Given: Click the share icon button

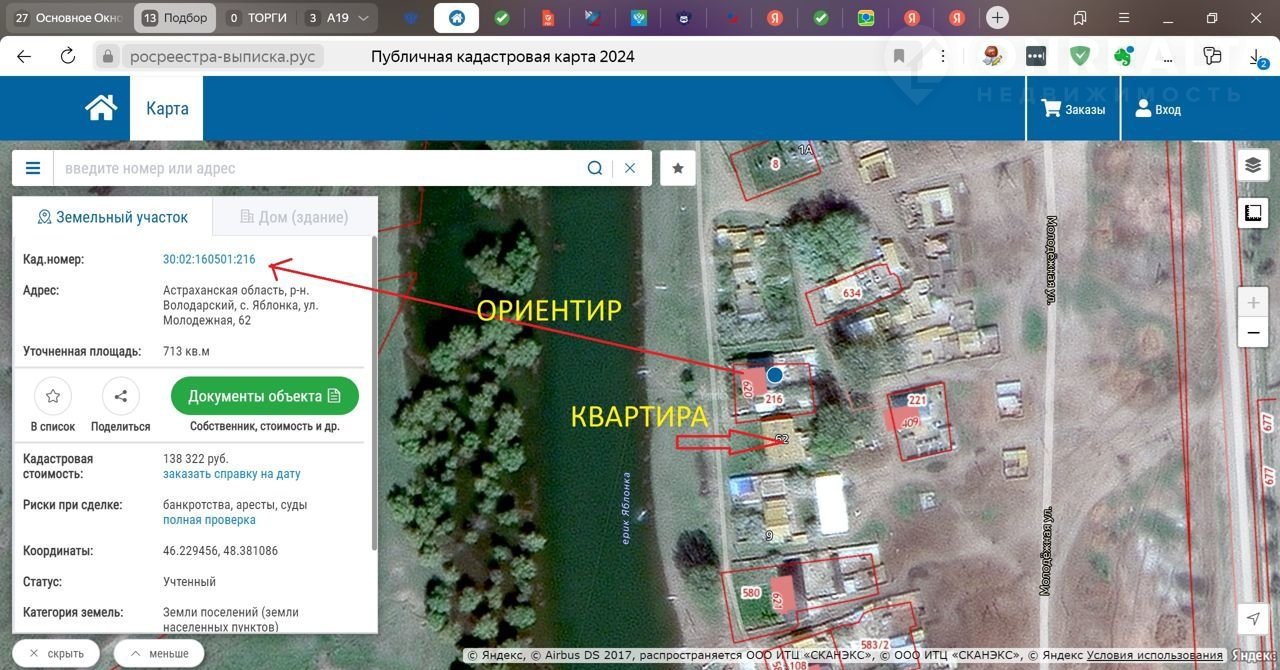Looking at the screenshot, I should (x=120, y=396).
